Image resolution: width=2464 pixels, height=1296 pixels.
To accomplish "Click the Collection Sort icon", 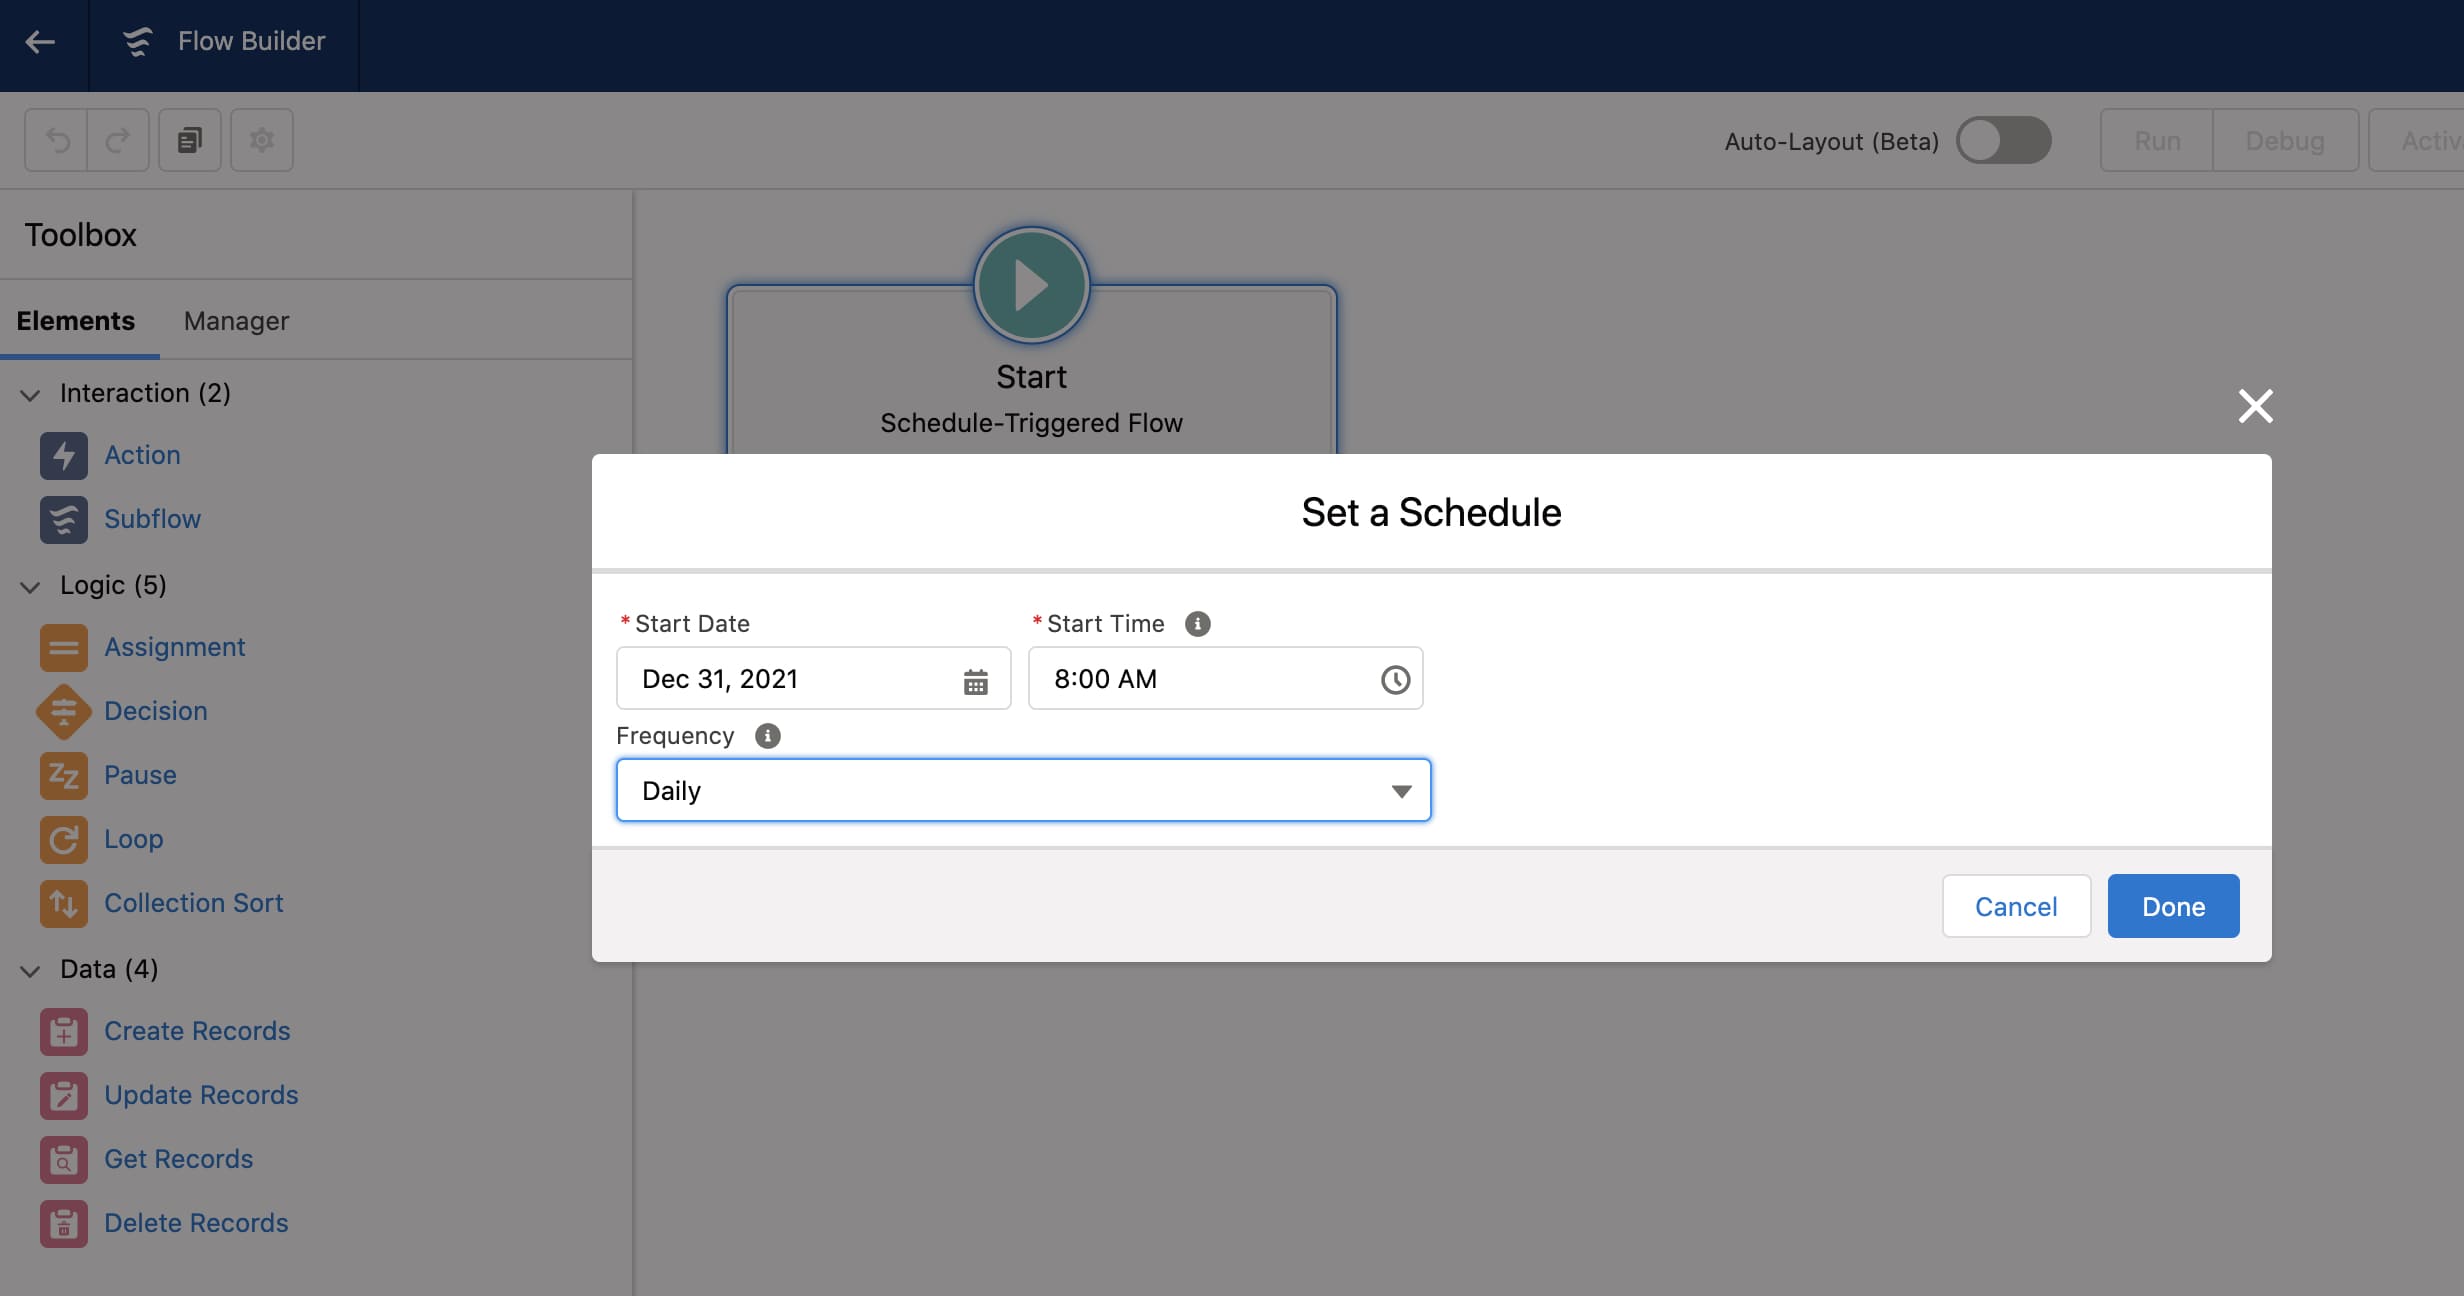I will pos(63,903).
